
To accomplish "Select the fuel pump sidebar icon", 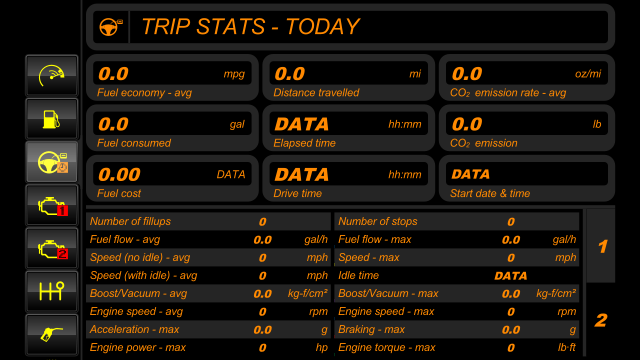I will pyautogui.click(x=51, y=119).
